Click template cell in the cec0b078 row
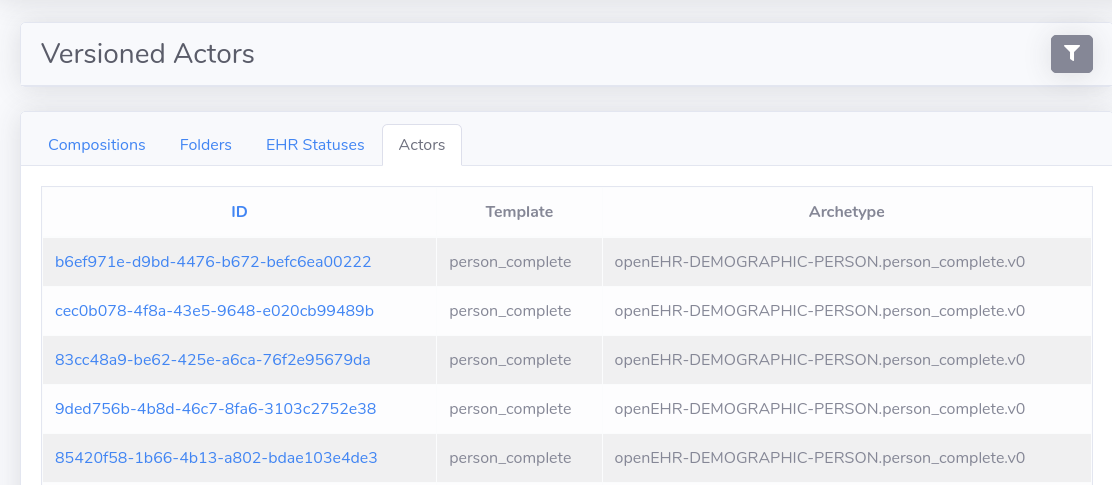This screenshot has height=485, width=1112. pyautogui.click(x=510, y=311)
